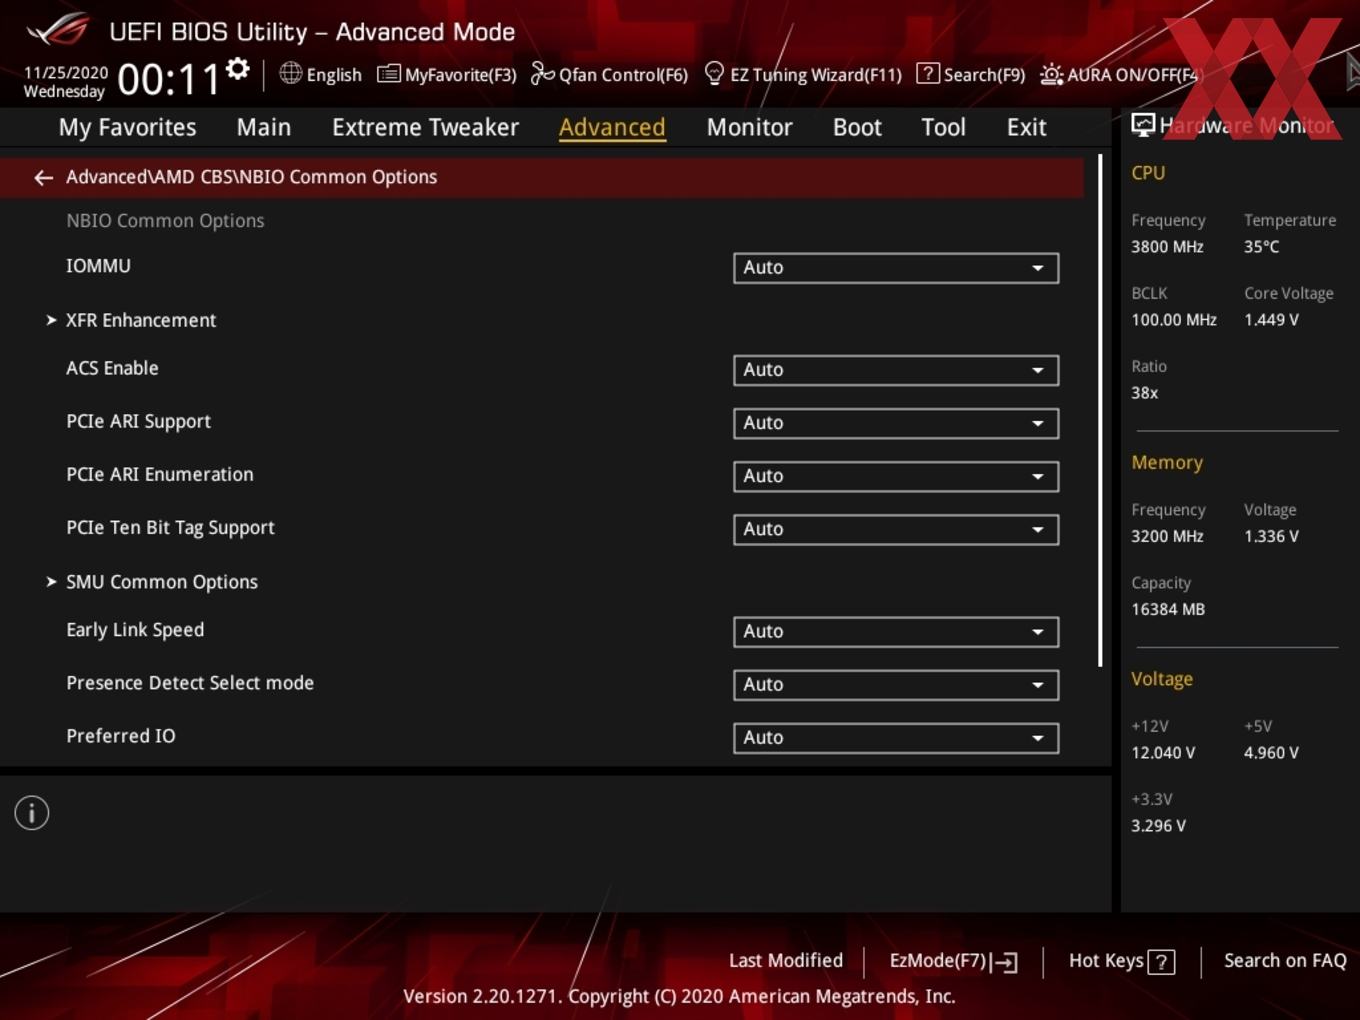
Task: Open the Boot tab
Action: (857, 127)
